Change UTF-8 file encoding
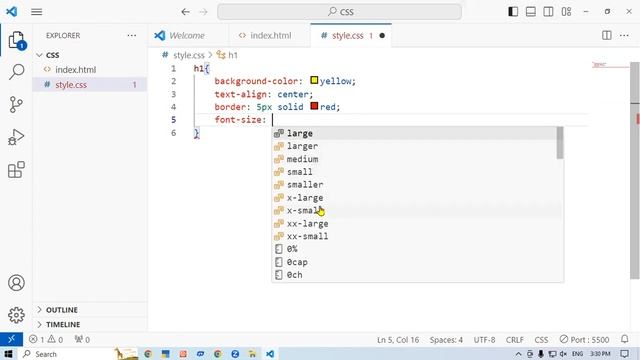Viewport: 640px width, 360px height. click(484, 340)
